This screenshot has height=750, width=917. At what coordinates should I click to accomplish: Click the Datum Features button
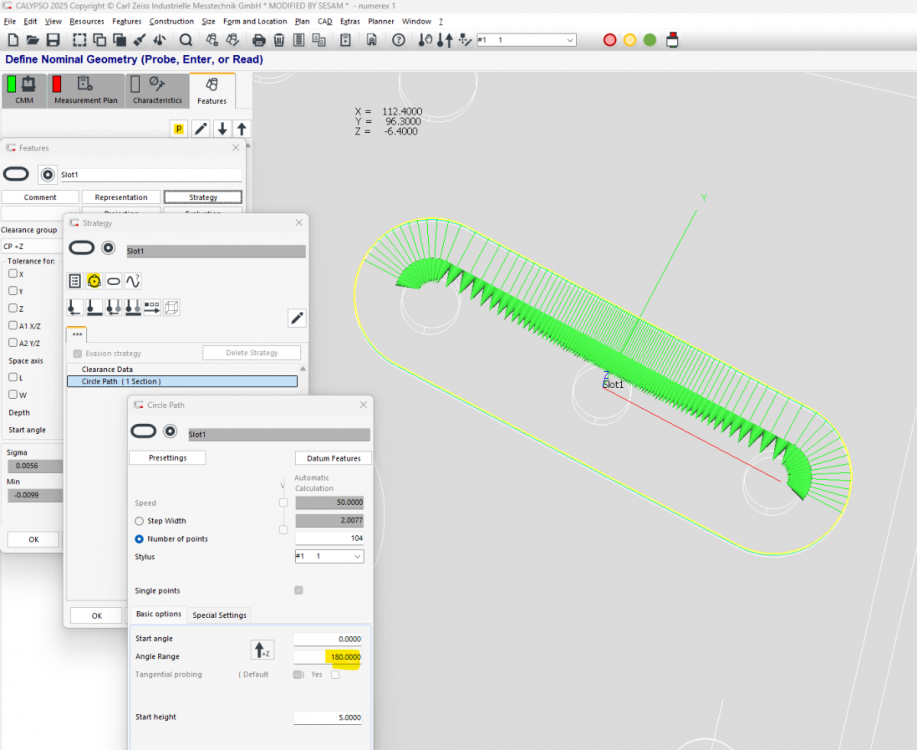(x=333, y=458)
